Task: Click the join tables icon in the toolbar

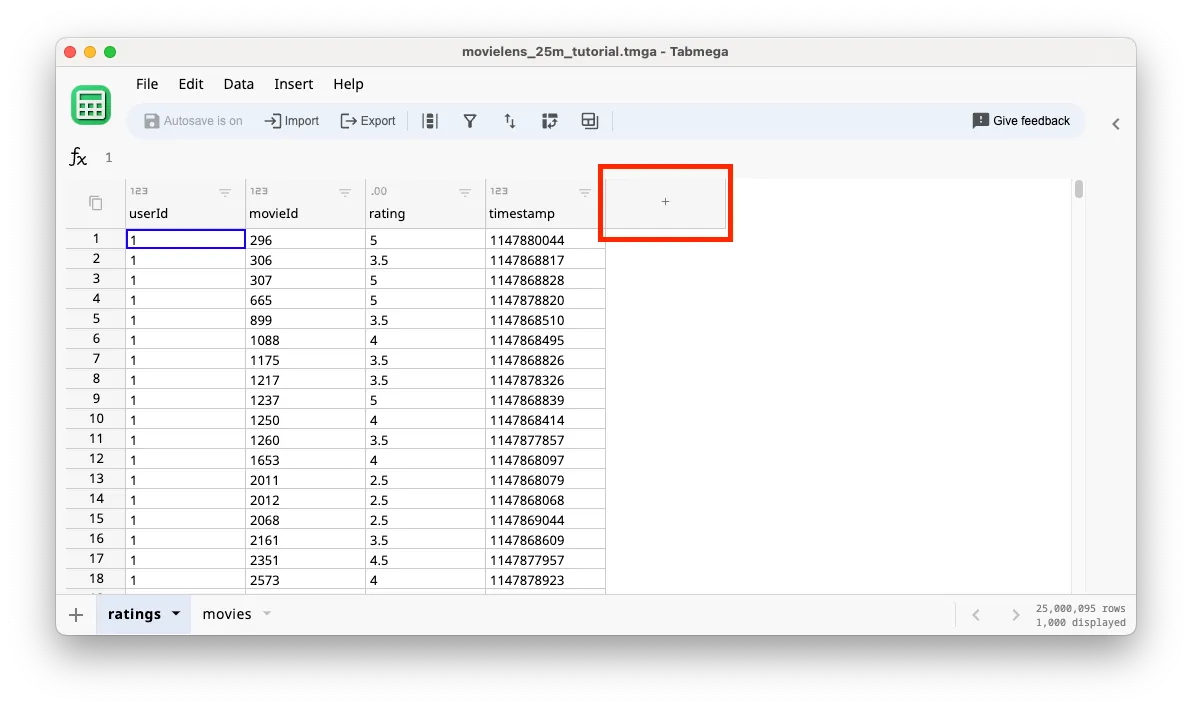Action: [x=589, y=120]
